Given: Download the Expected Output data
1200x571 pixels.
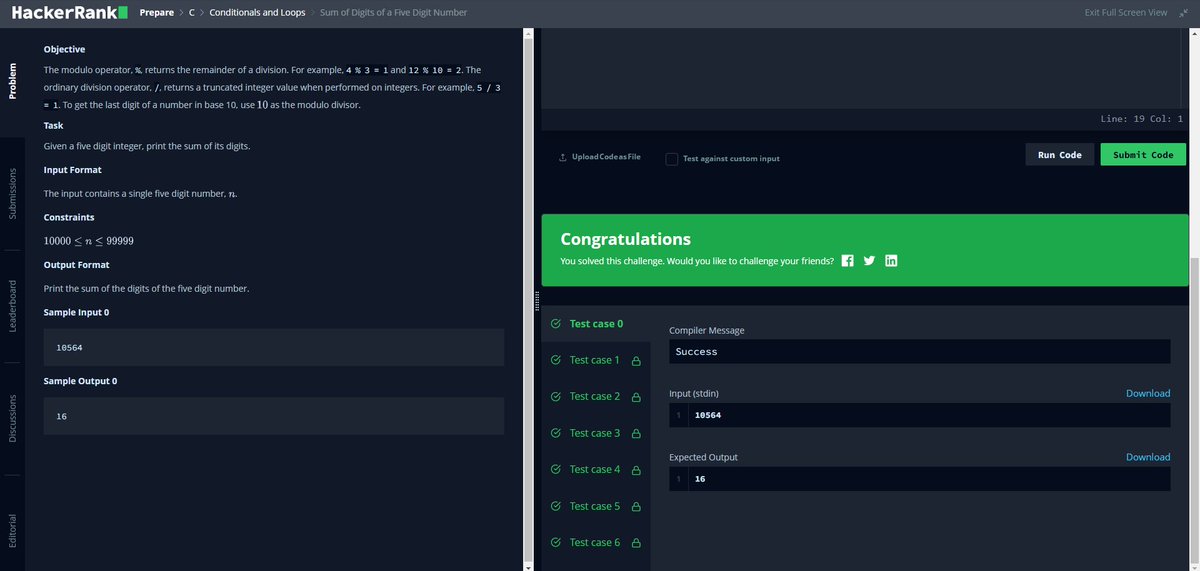Looking at the screenshot, I should coord(1148,457).
